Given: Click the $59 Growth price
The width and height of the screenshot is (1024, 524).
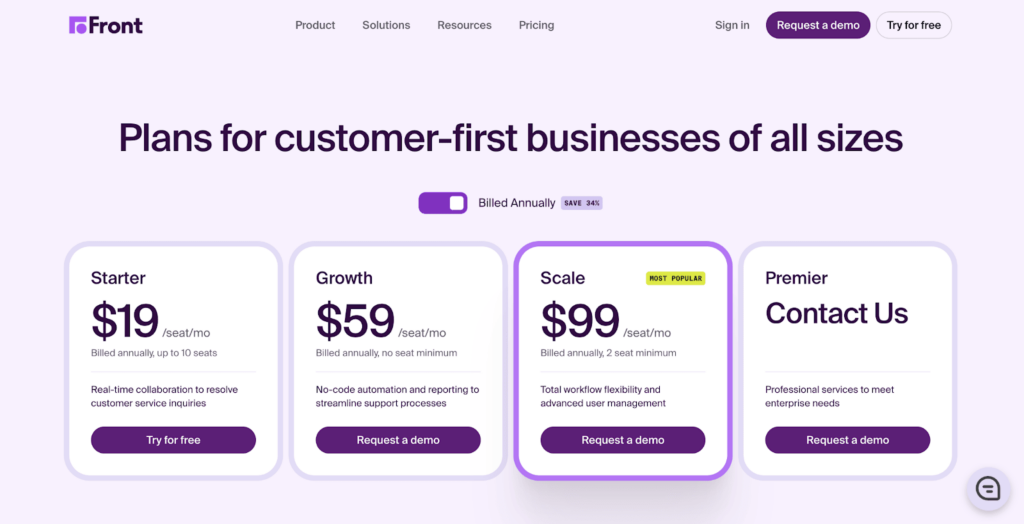Looking at the screenshot, I should pos(355,321).
